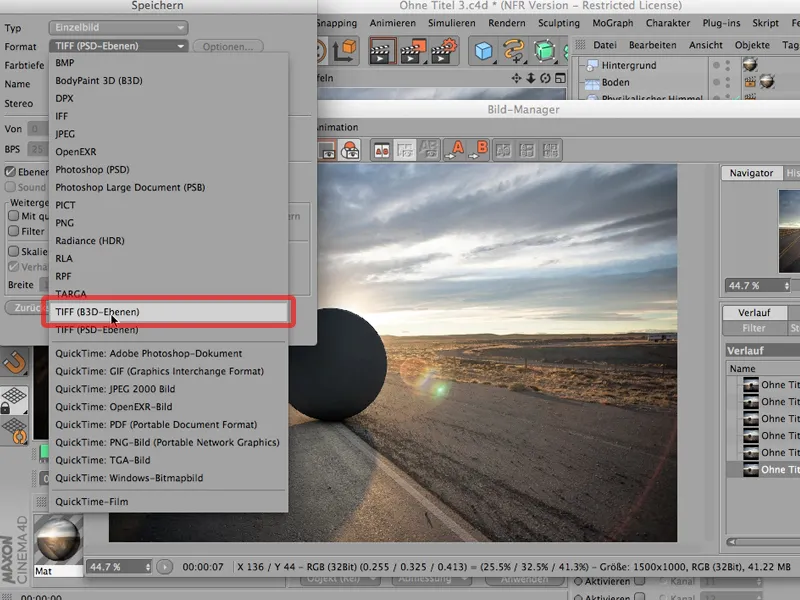Open the Objekte menu in object manager

tap(752, 45)
